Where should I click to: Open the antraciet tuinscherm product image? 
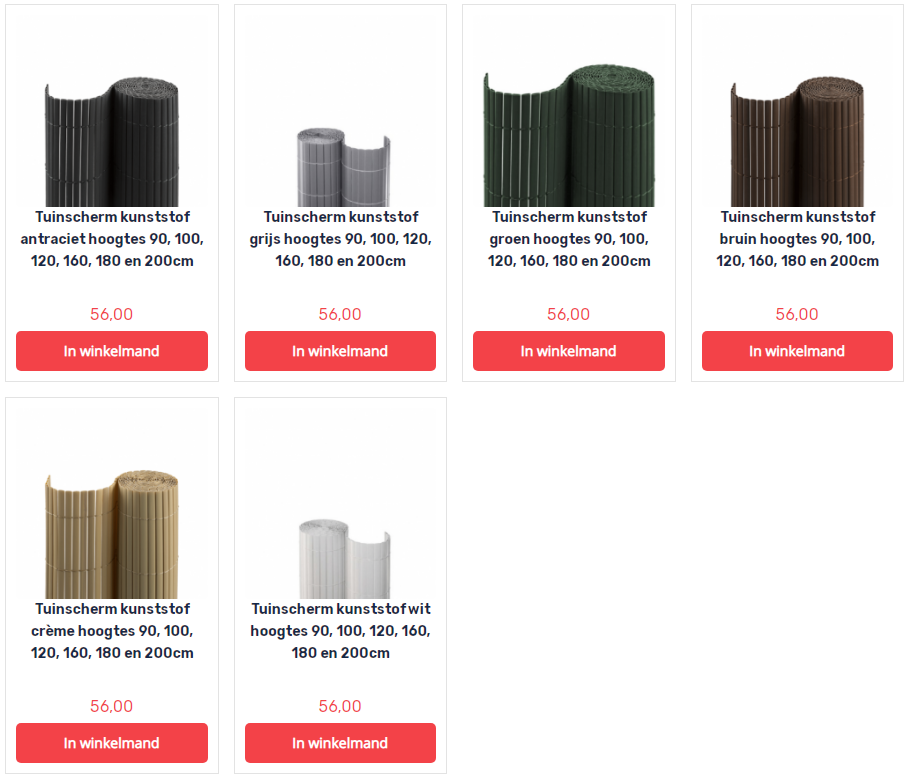(112, 111)
